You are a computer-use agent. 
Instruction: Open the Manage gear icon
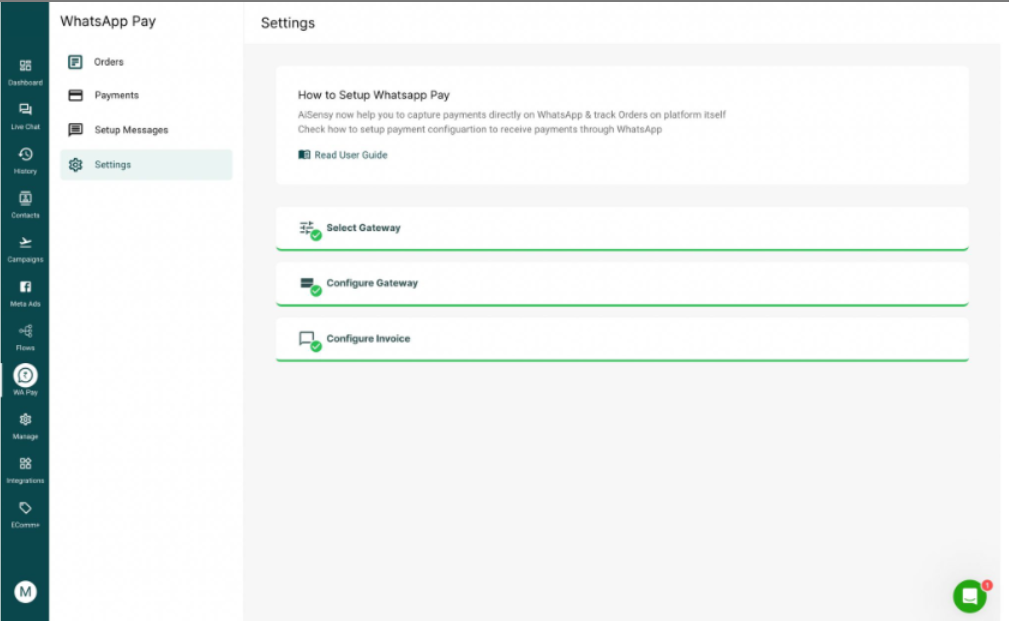coord(25,420)
